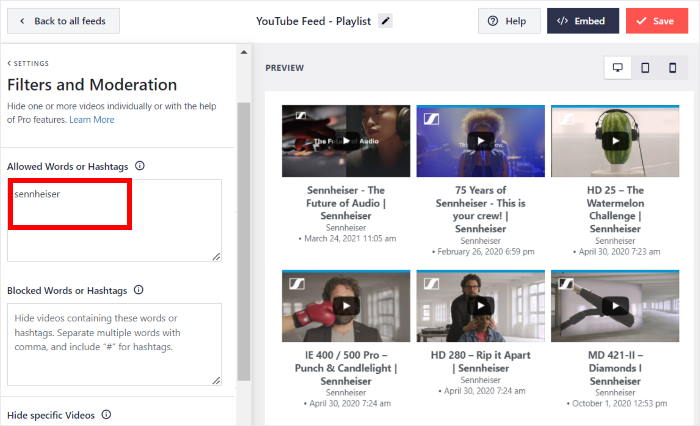Viewport: 700px width, 426px height.
Task: Click into the Allowed Words textarea
Action: pos(114,221)
